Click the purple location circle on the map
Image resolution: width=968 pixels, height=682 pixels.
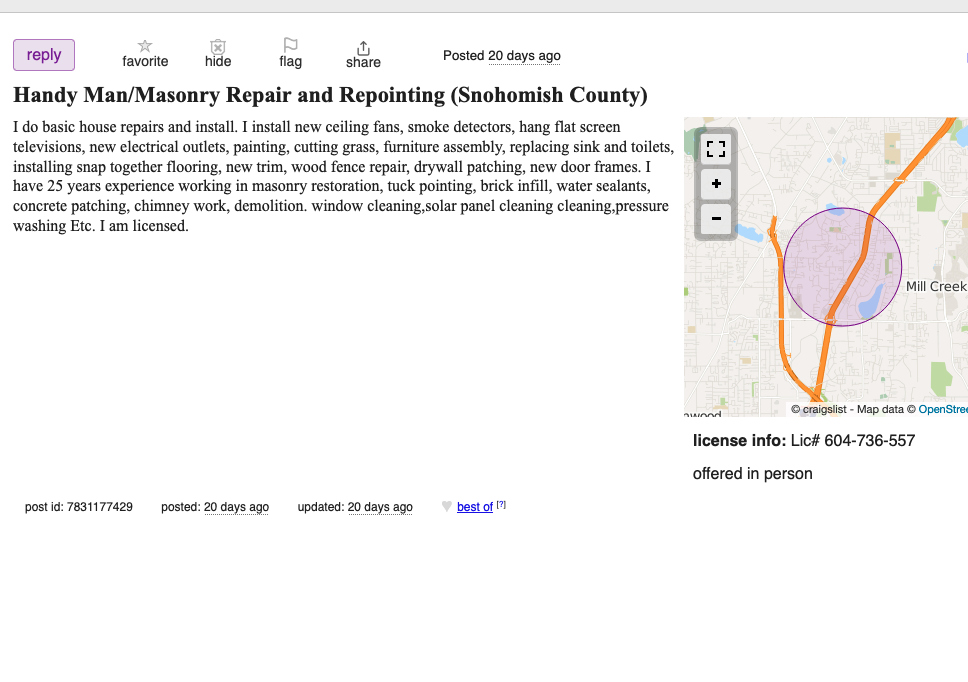tap(842, 267)
